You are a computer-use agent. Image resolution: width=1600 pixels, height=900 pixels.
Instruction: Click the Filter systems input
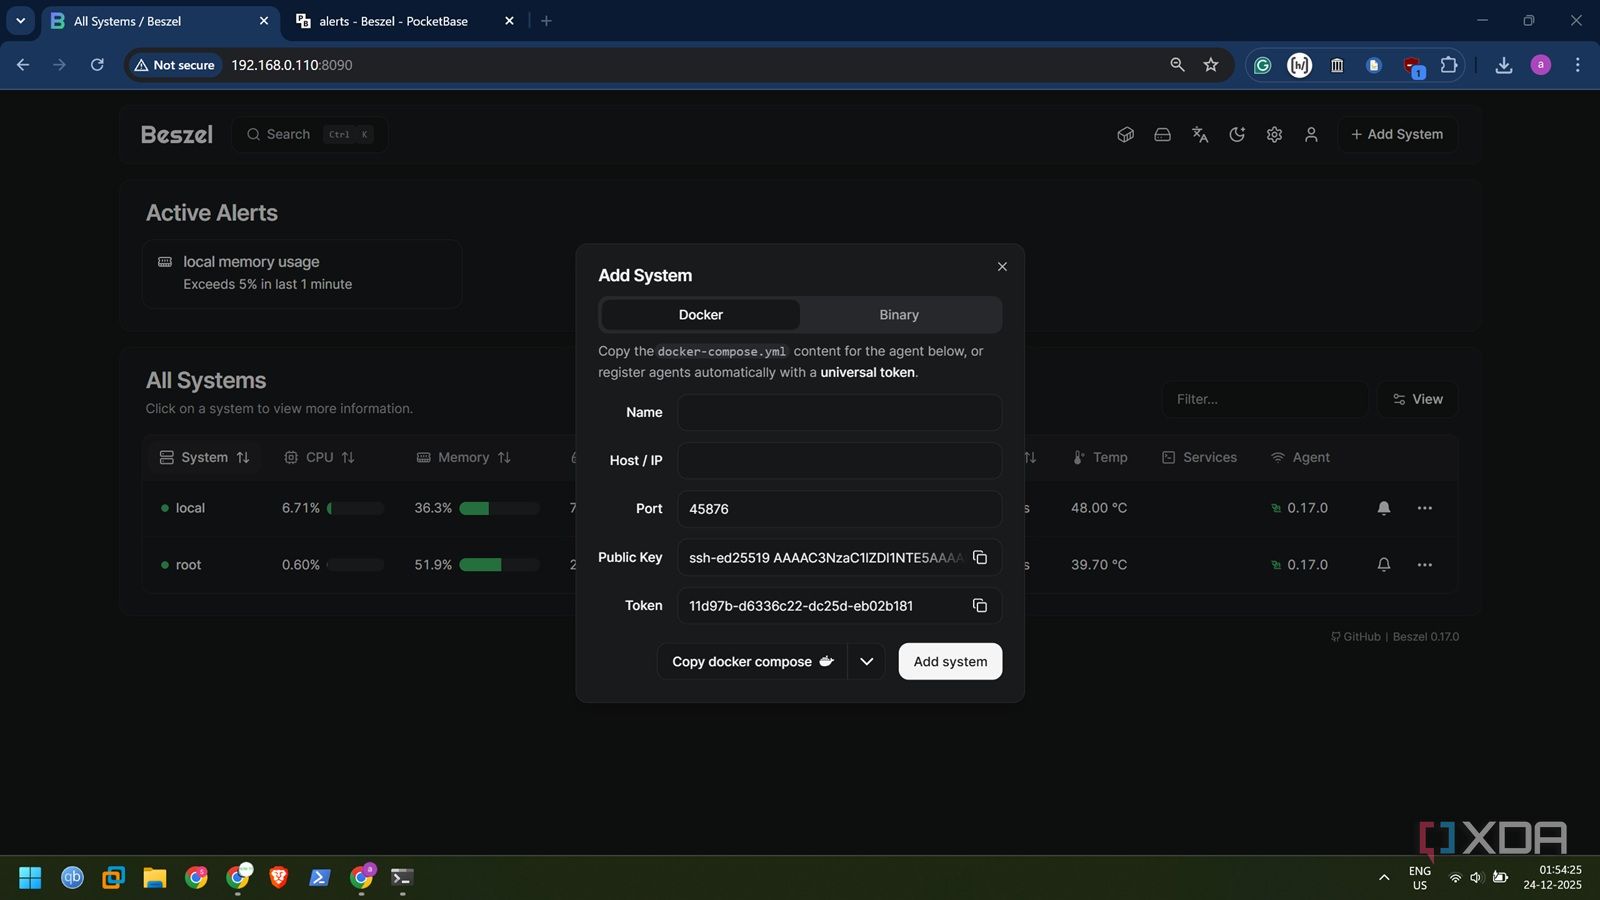pyautogui.click(x=1264, y=399)
